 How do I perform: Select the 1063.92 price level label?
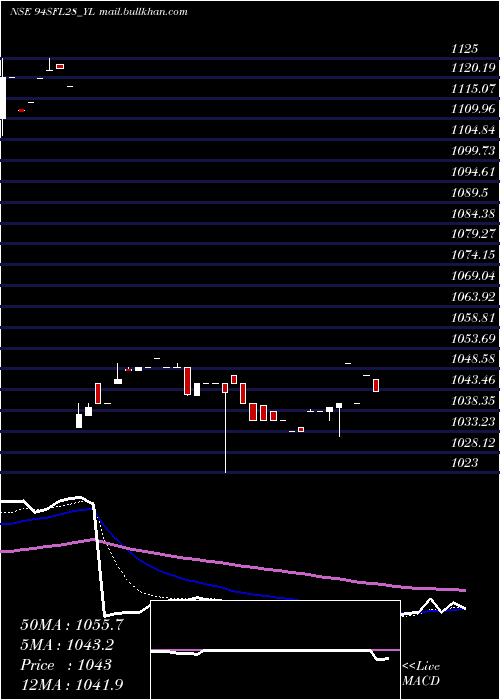tap(473, 296)
